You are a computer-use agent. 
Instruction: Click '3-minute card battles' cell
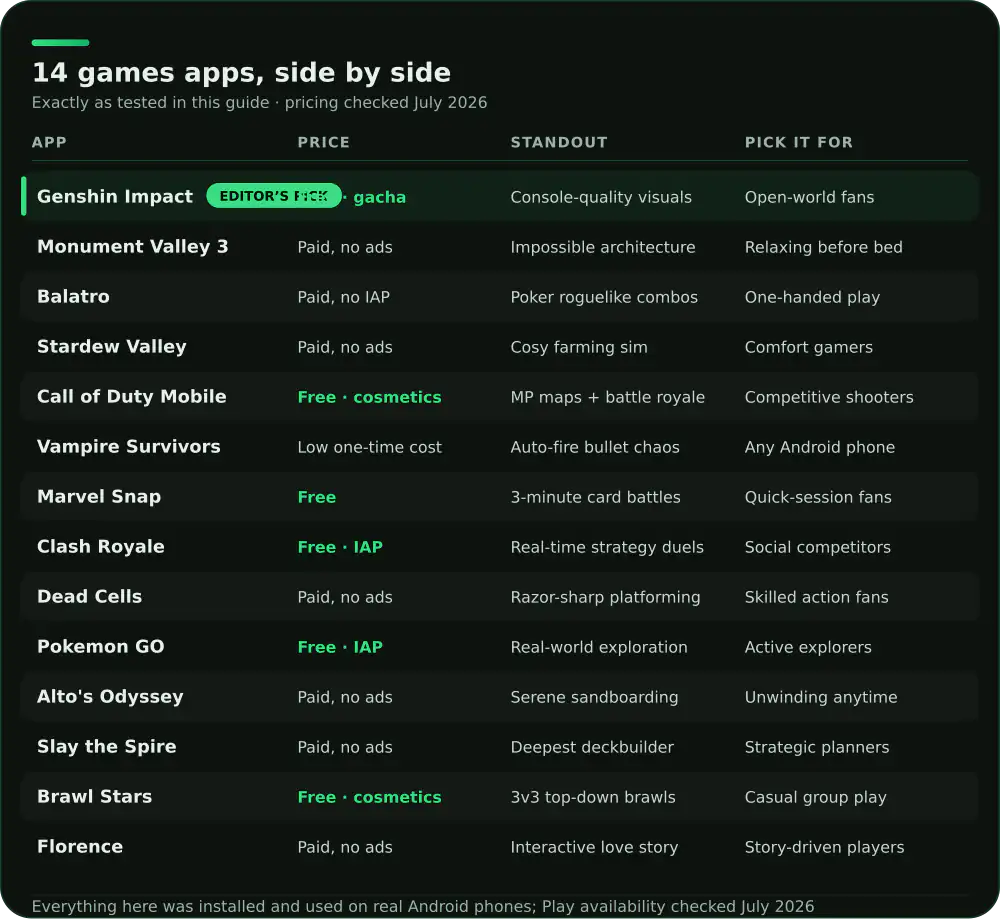tap(595, 497)
